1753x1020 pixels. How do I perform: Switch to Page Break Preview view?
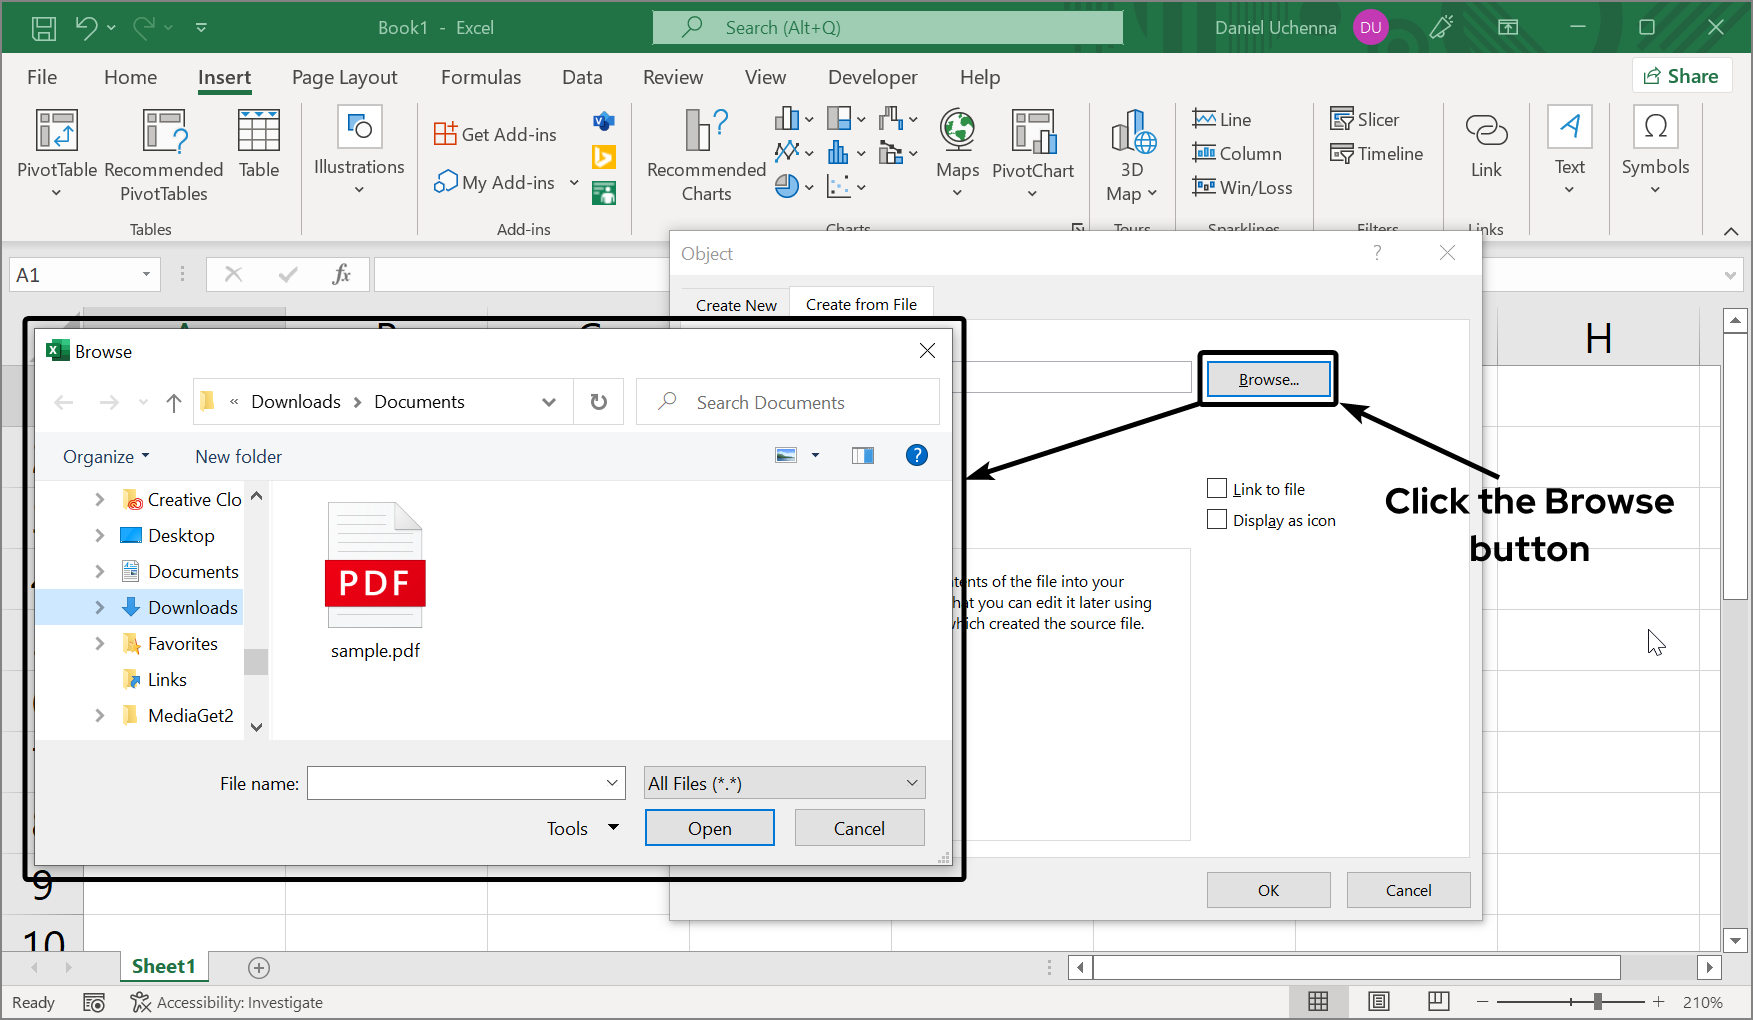(x=1438, y=1002)
